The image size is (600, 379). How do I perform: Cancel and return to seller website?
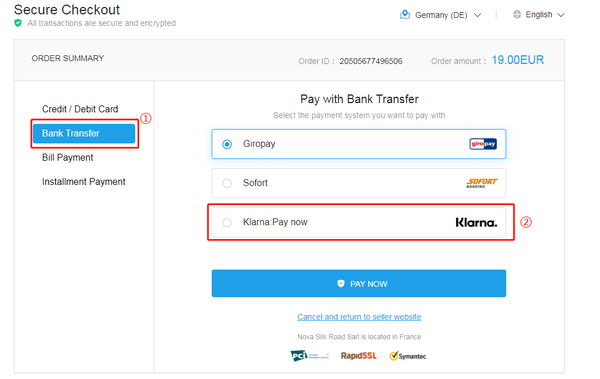click(359, 317)
